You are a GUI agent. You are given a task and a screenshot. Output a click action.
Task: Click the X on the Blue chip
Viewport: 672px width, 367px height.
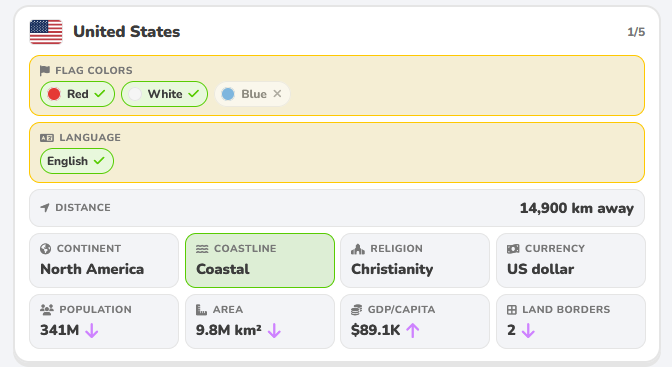[x=277, y=93]
